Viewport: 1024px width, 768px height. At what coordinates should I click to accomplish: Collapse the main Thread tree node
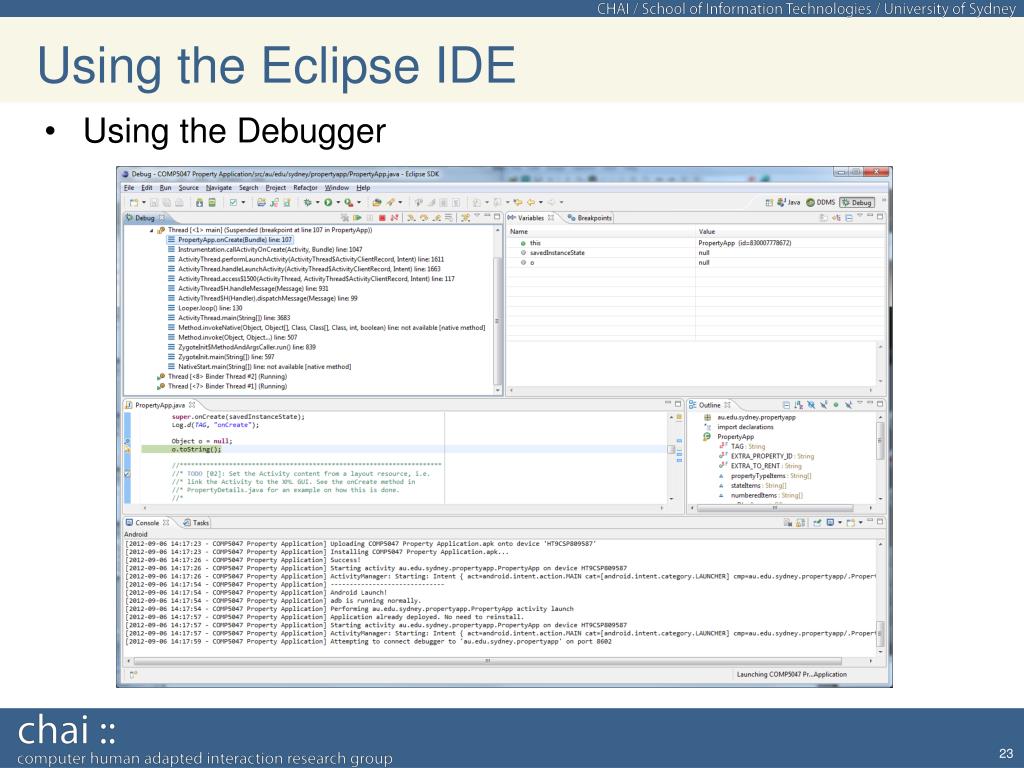point(152,231)
